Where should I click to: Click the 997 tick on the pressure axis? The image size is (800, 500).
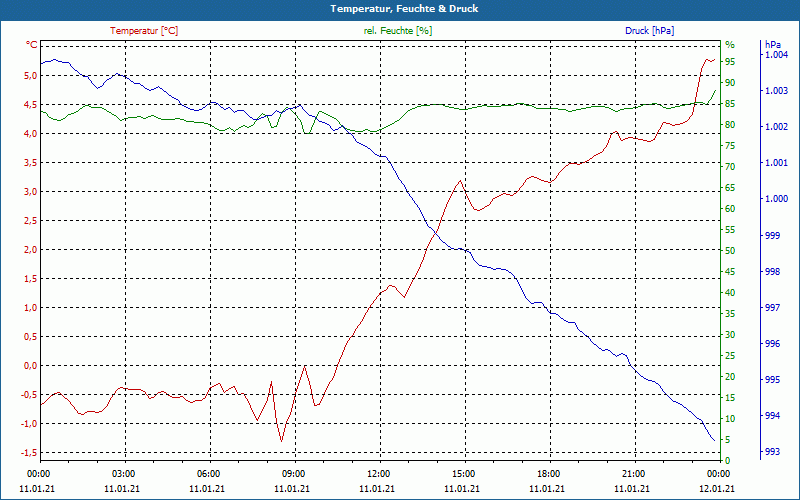tap(772, 308)
